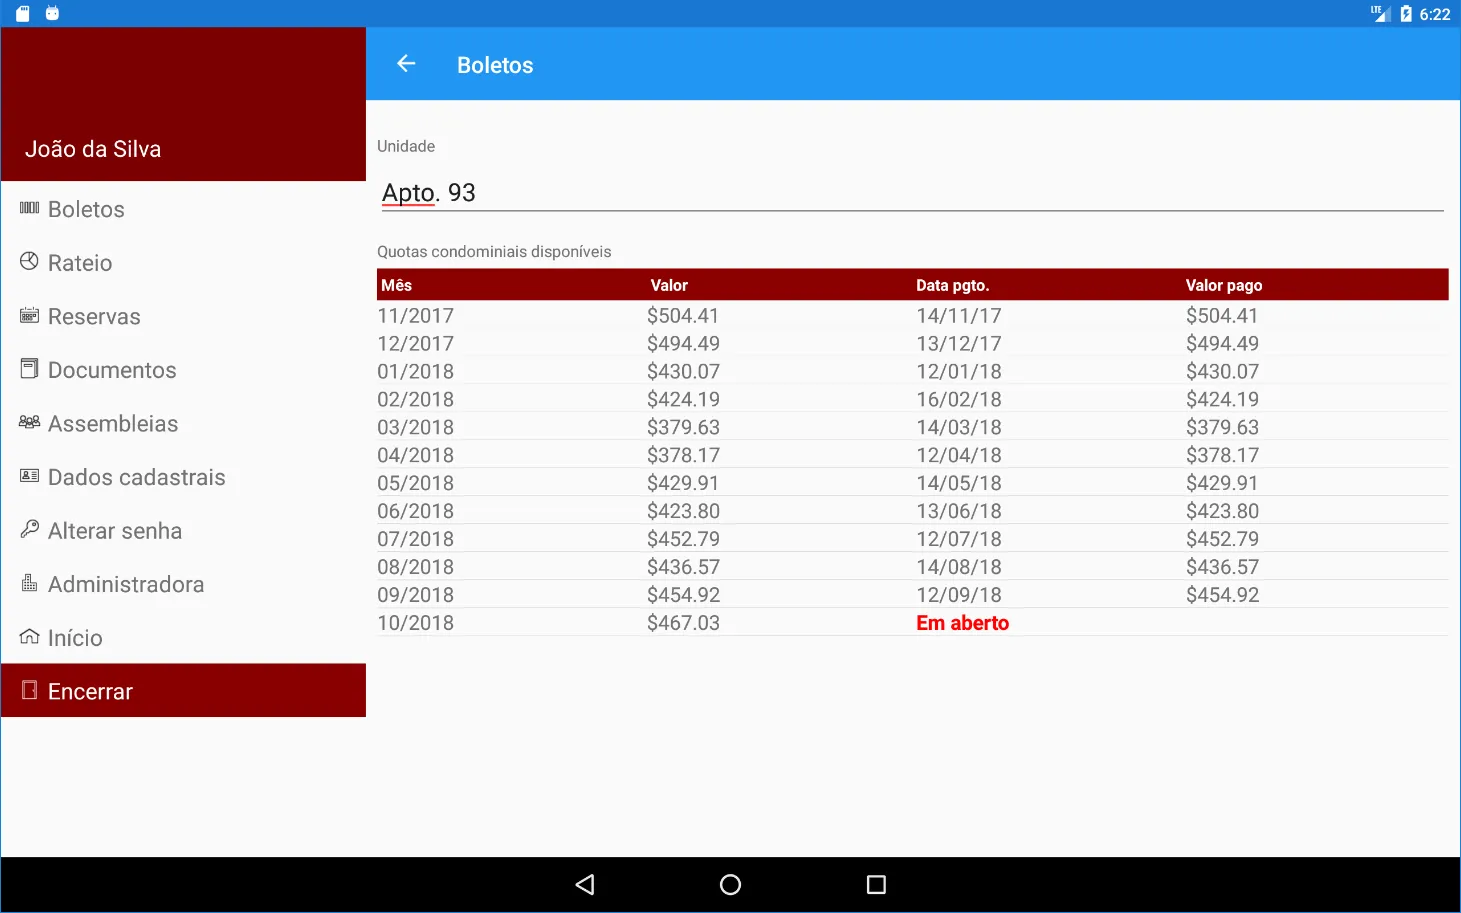The width and height of the screenshot is (1461, 913).
Task: Tap Android back navigation triangle
Action: point(585,885)
